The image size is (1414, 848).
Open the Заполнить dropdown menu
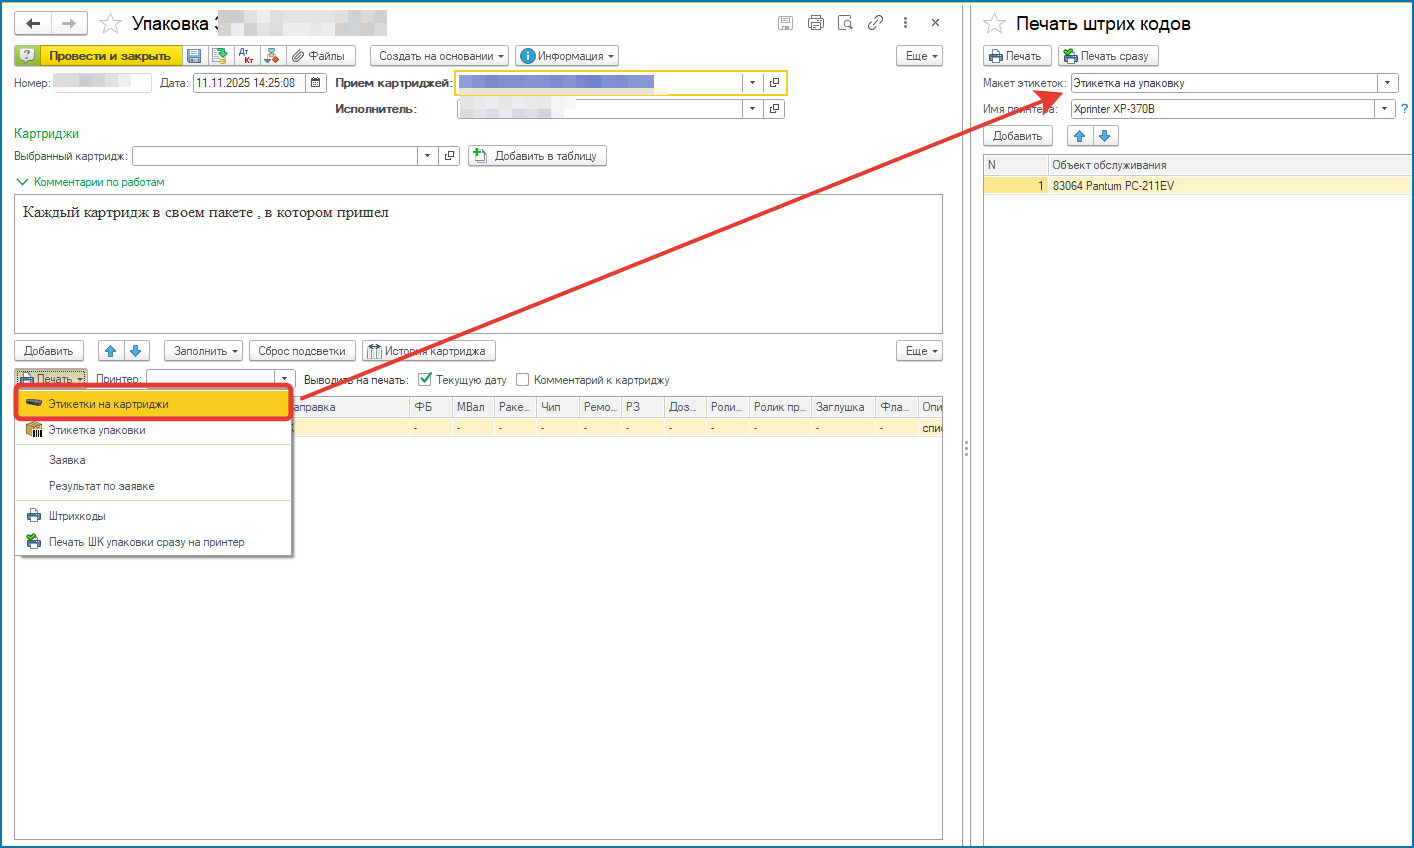tap(203, 351)
